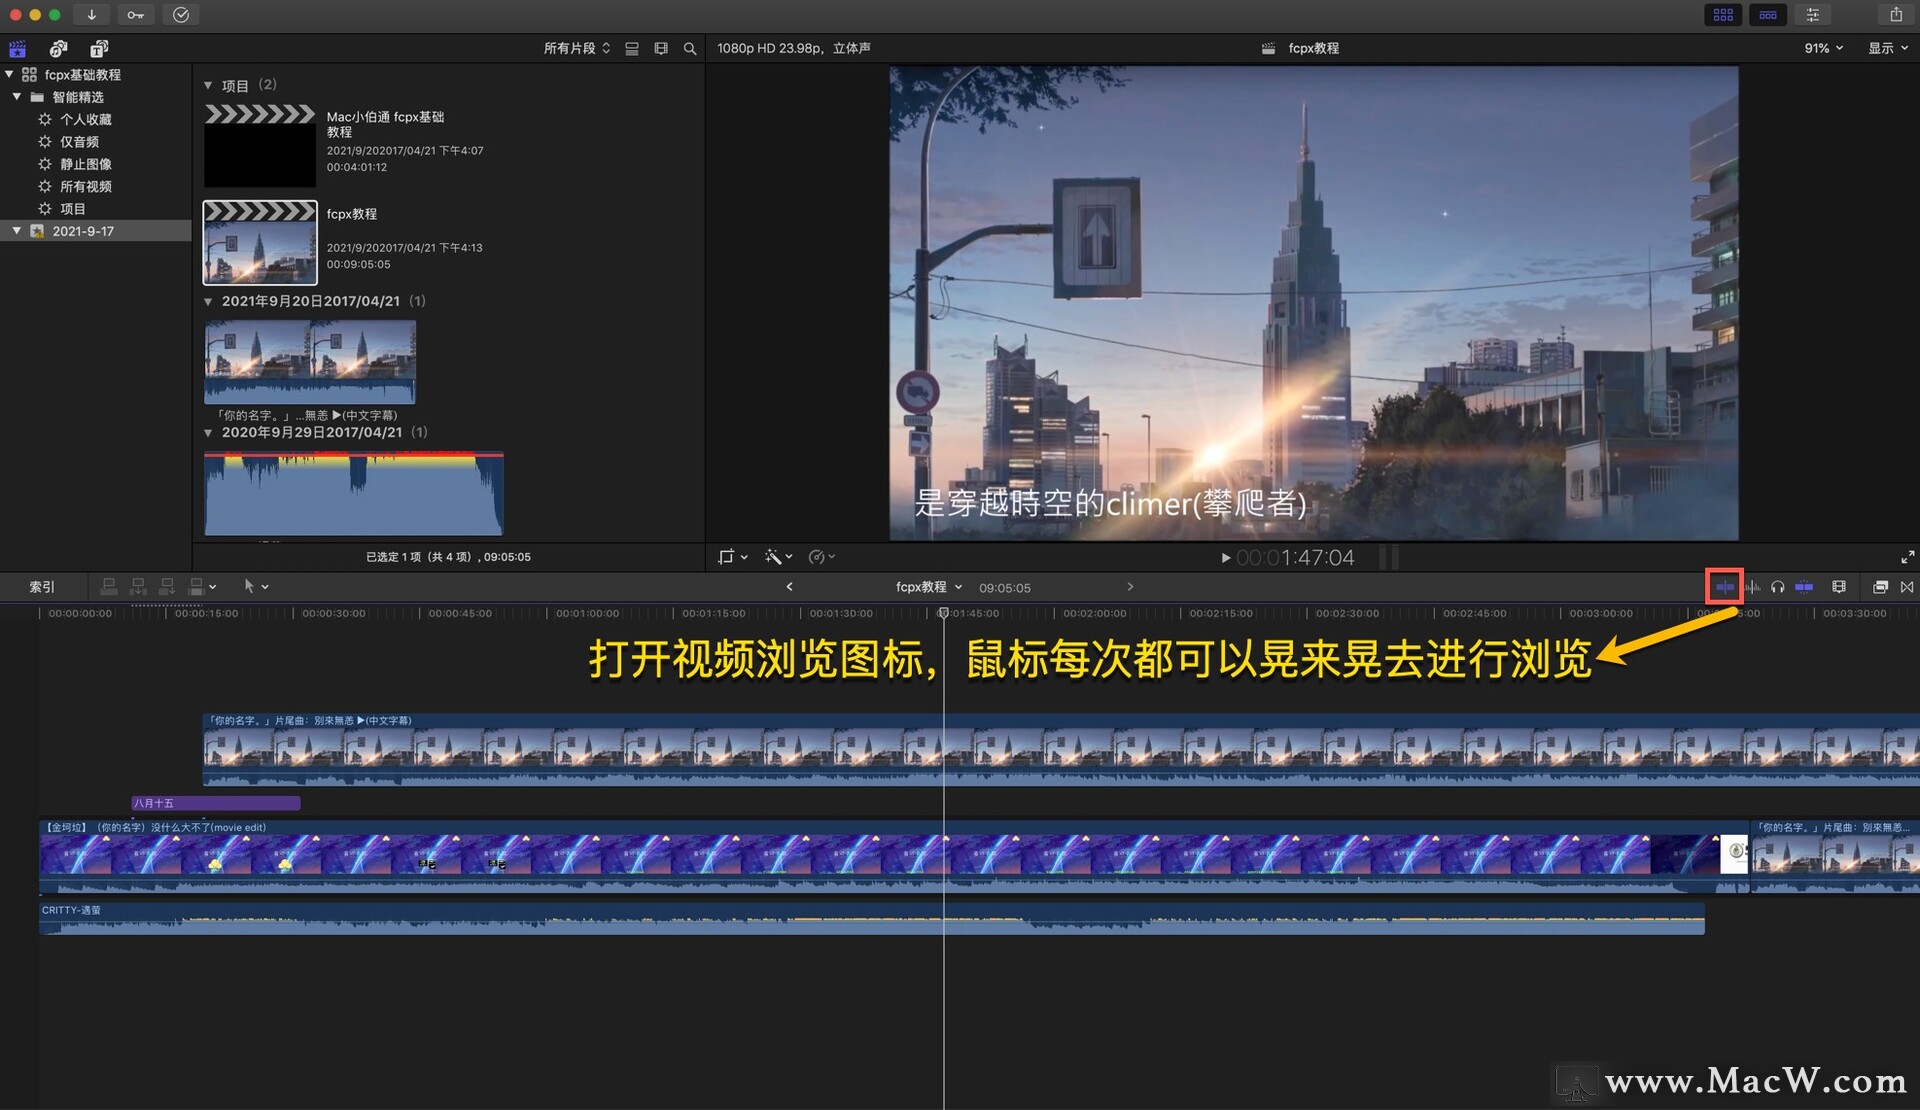Open the 所有片段 clip filter dropdown
This screenshot has height=1110, width=1920.
pos(576,48)
